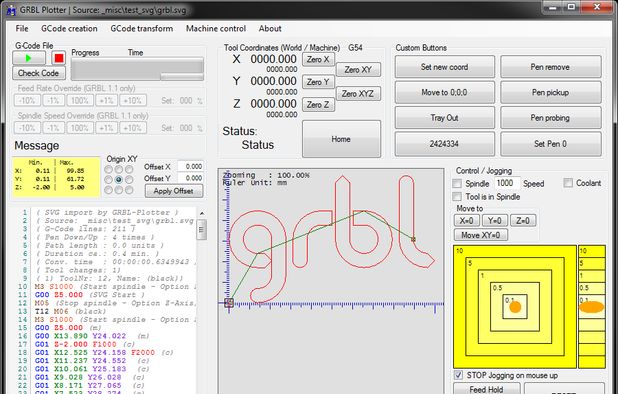Click the gcode editor scroll up arrow
The width and height of the screenshot is (618, 394).
pos(202,213)
